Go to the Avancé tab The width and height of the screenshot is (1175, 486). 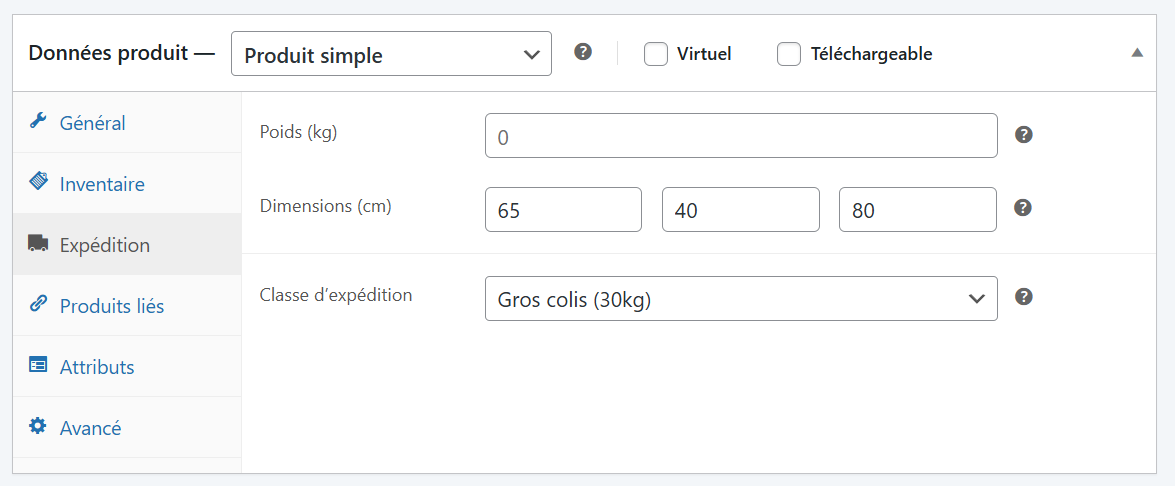pos(90,428)
